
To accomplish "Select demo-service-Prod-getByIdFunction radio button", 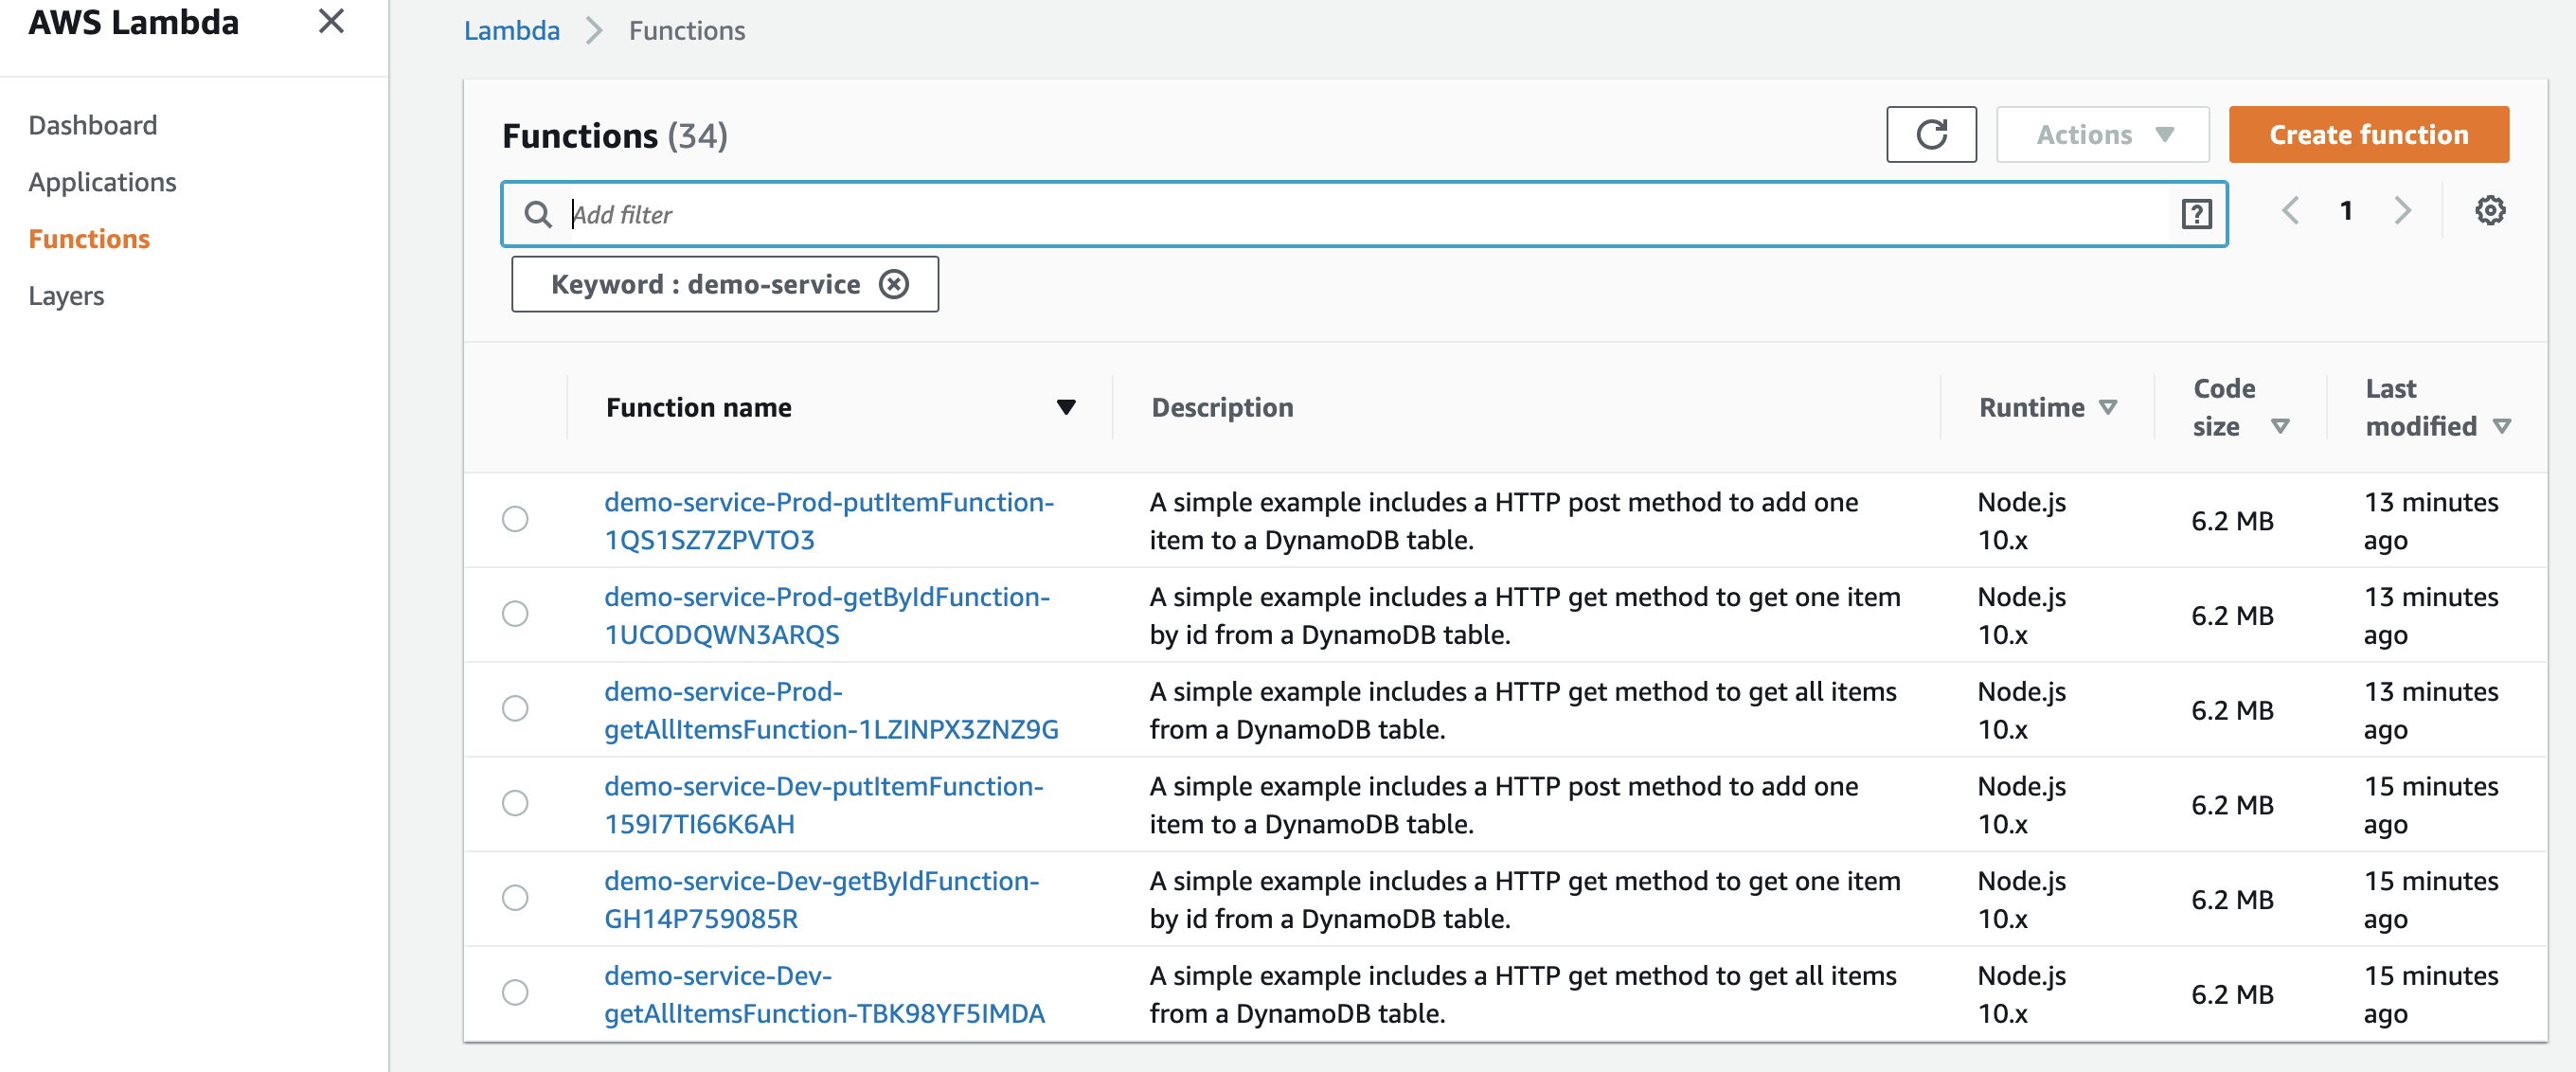I will click(x=515, y=614).
